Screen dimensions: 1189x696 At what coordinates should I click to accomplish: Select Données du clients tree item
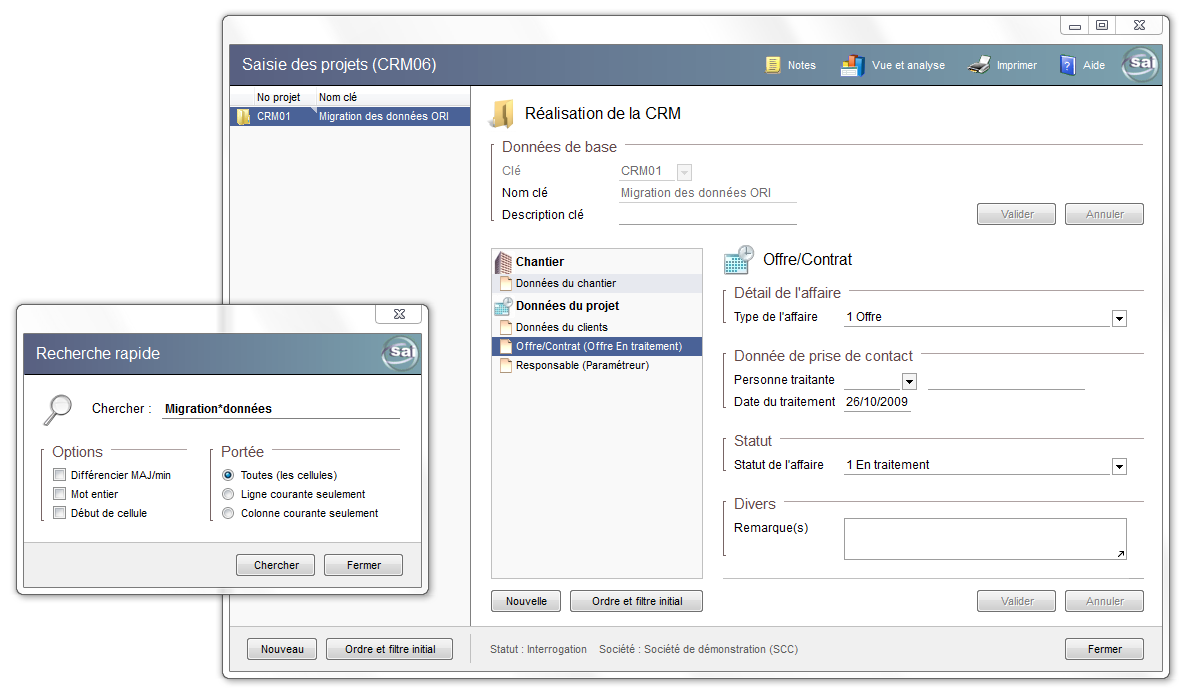click(x=561, y=327)
